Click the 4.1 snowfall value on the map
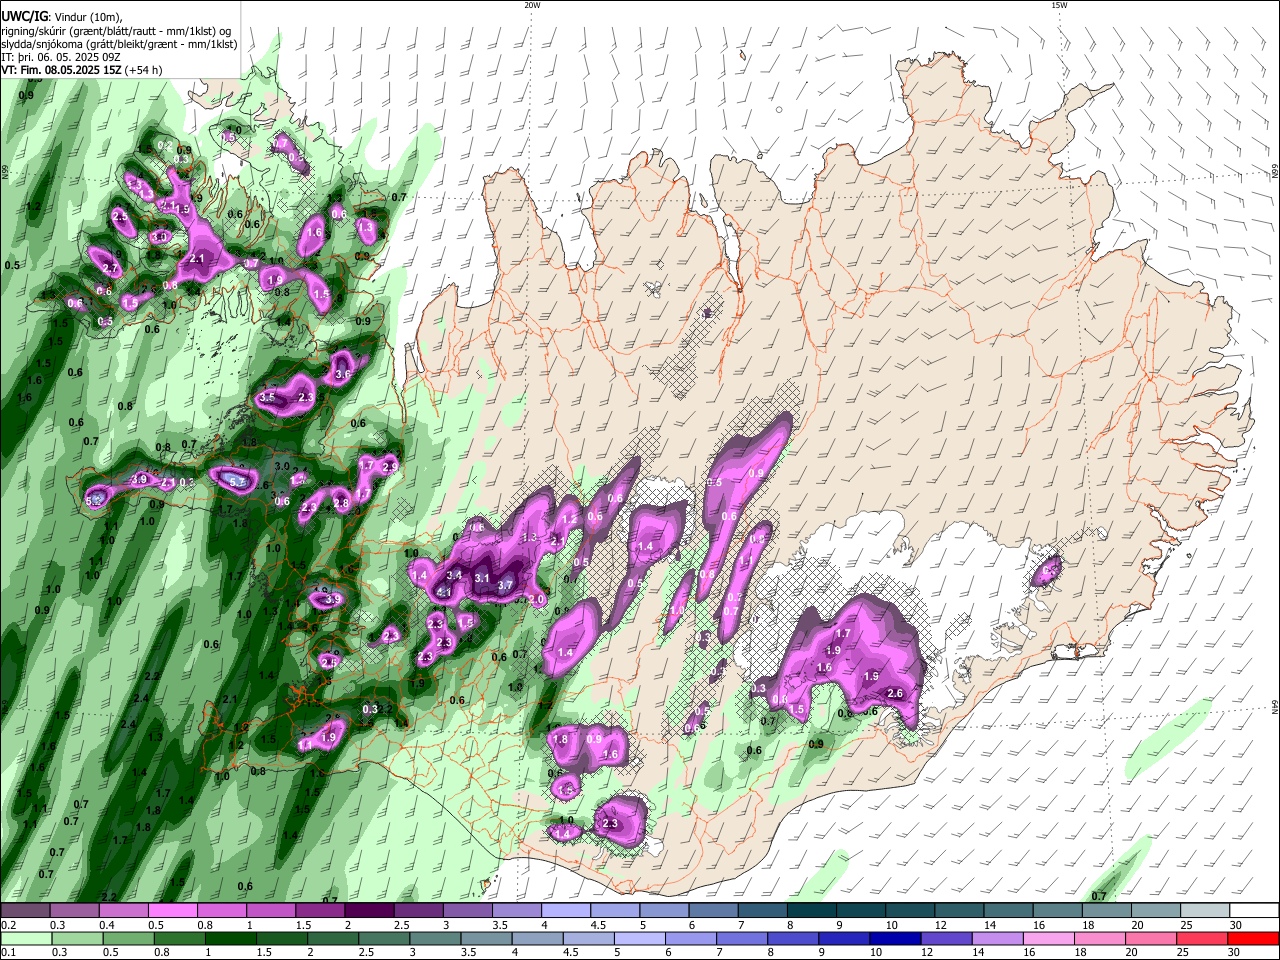This screenshot has width=1280, height=960. [445, 592]
